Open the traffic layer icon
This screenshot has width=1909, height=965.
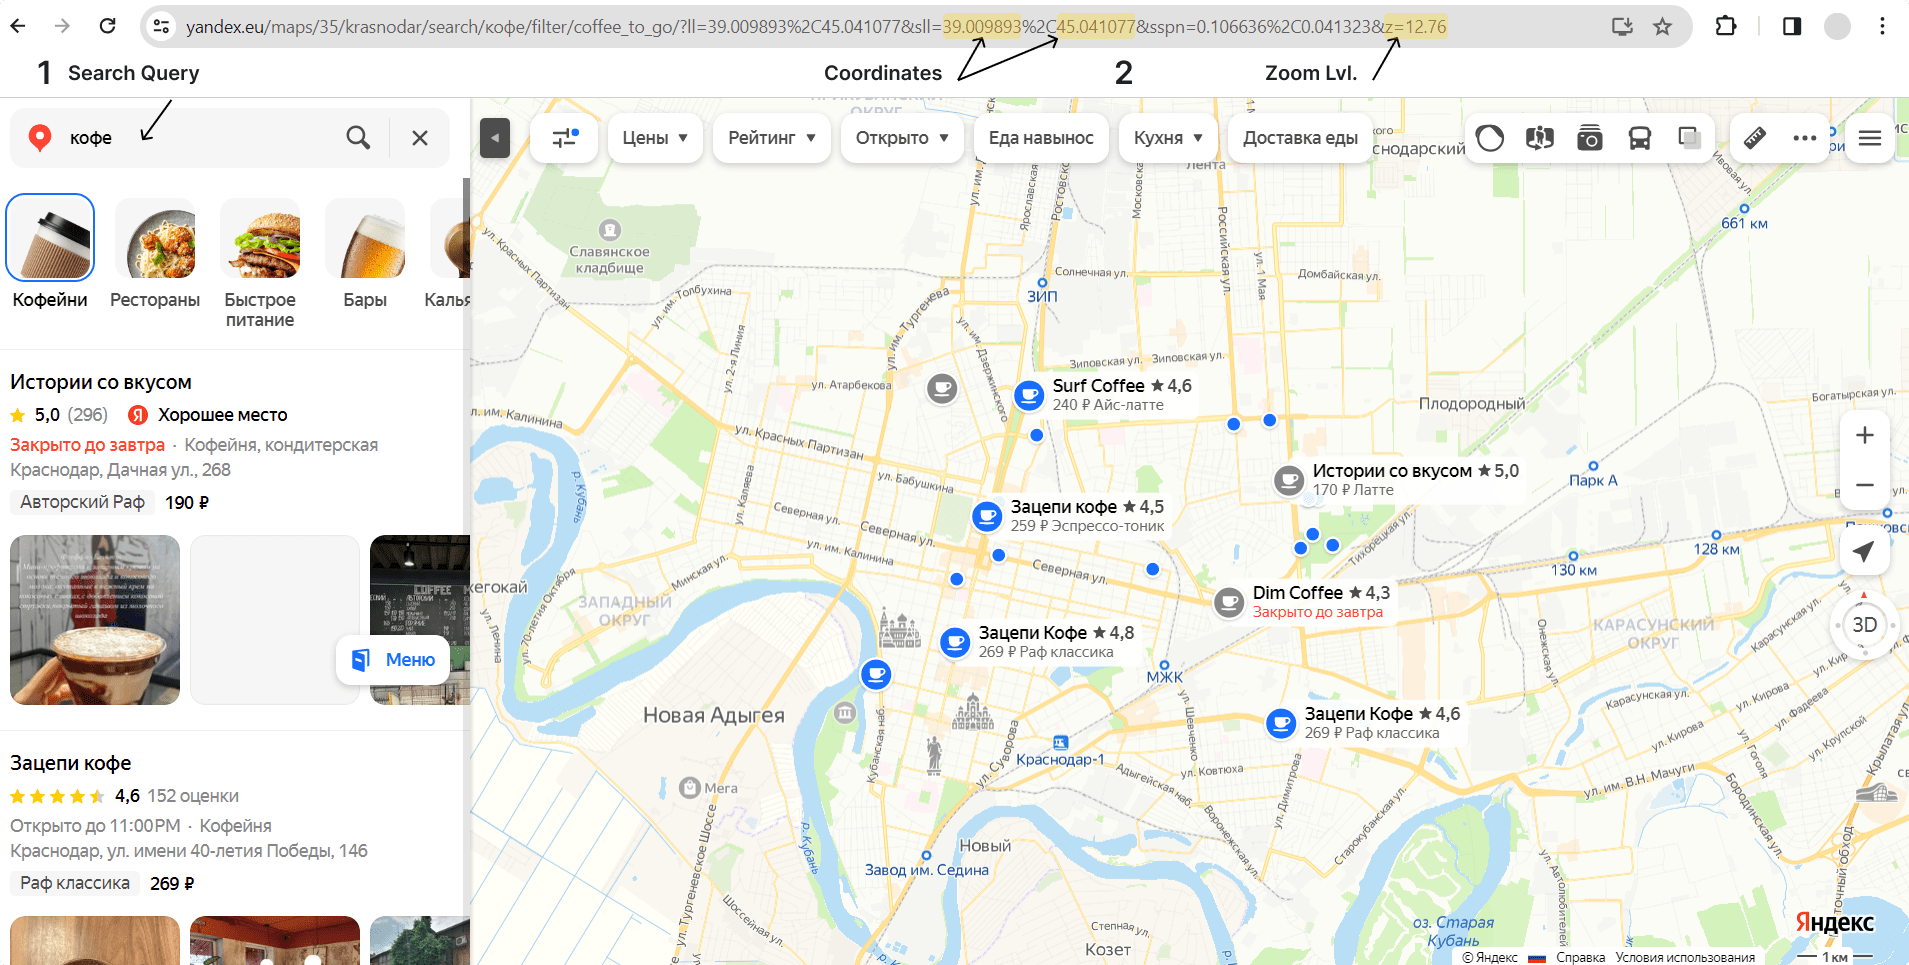tap(1490, 138)
